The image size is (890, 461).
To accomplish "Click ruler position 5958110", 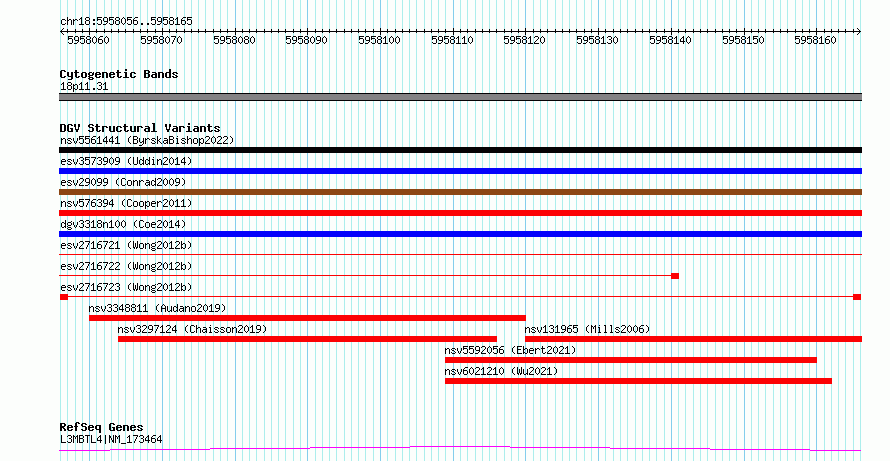I will pyautogui.click(x=452, y=40).
